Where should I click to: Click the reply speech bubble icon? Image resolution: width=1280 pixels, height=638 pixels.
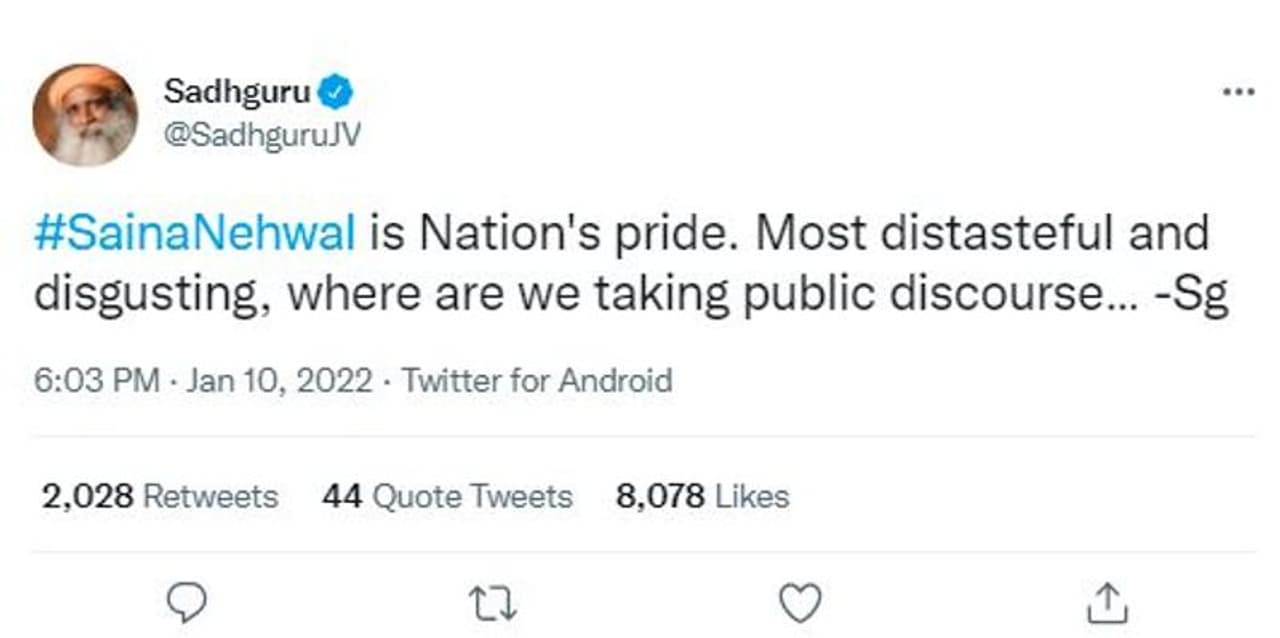coord(185,603)
